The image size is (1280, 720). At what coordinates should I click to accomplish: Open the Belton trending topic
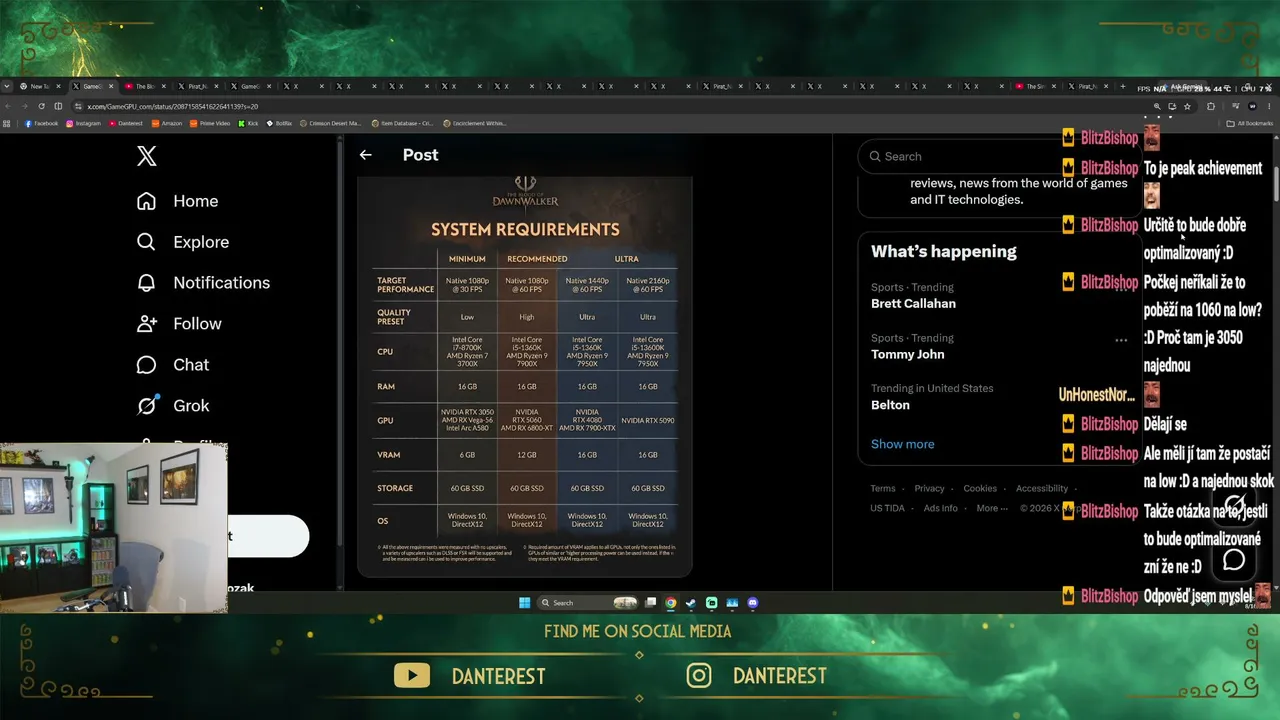point(890,405)
